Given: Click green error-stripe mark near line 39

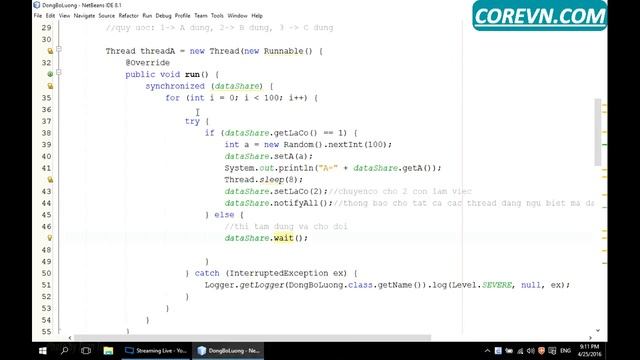Looking at the screenshot, I should click(604, 144).
